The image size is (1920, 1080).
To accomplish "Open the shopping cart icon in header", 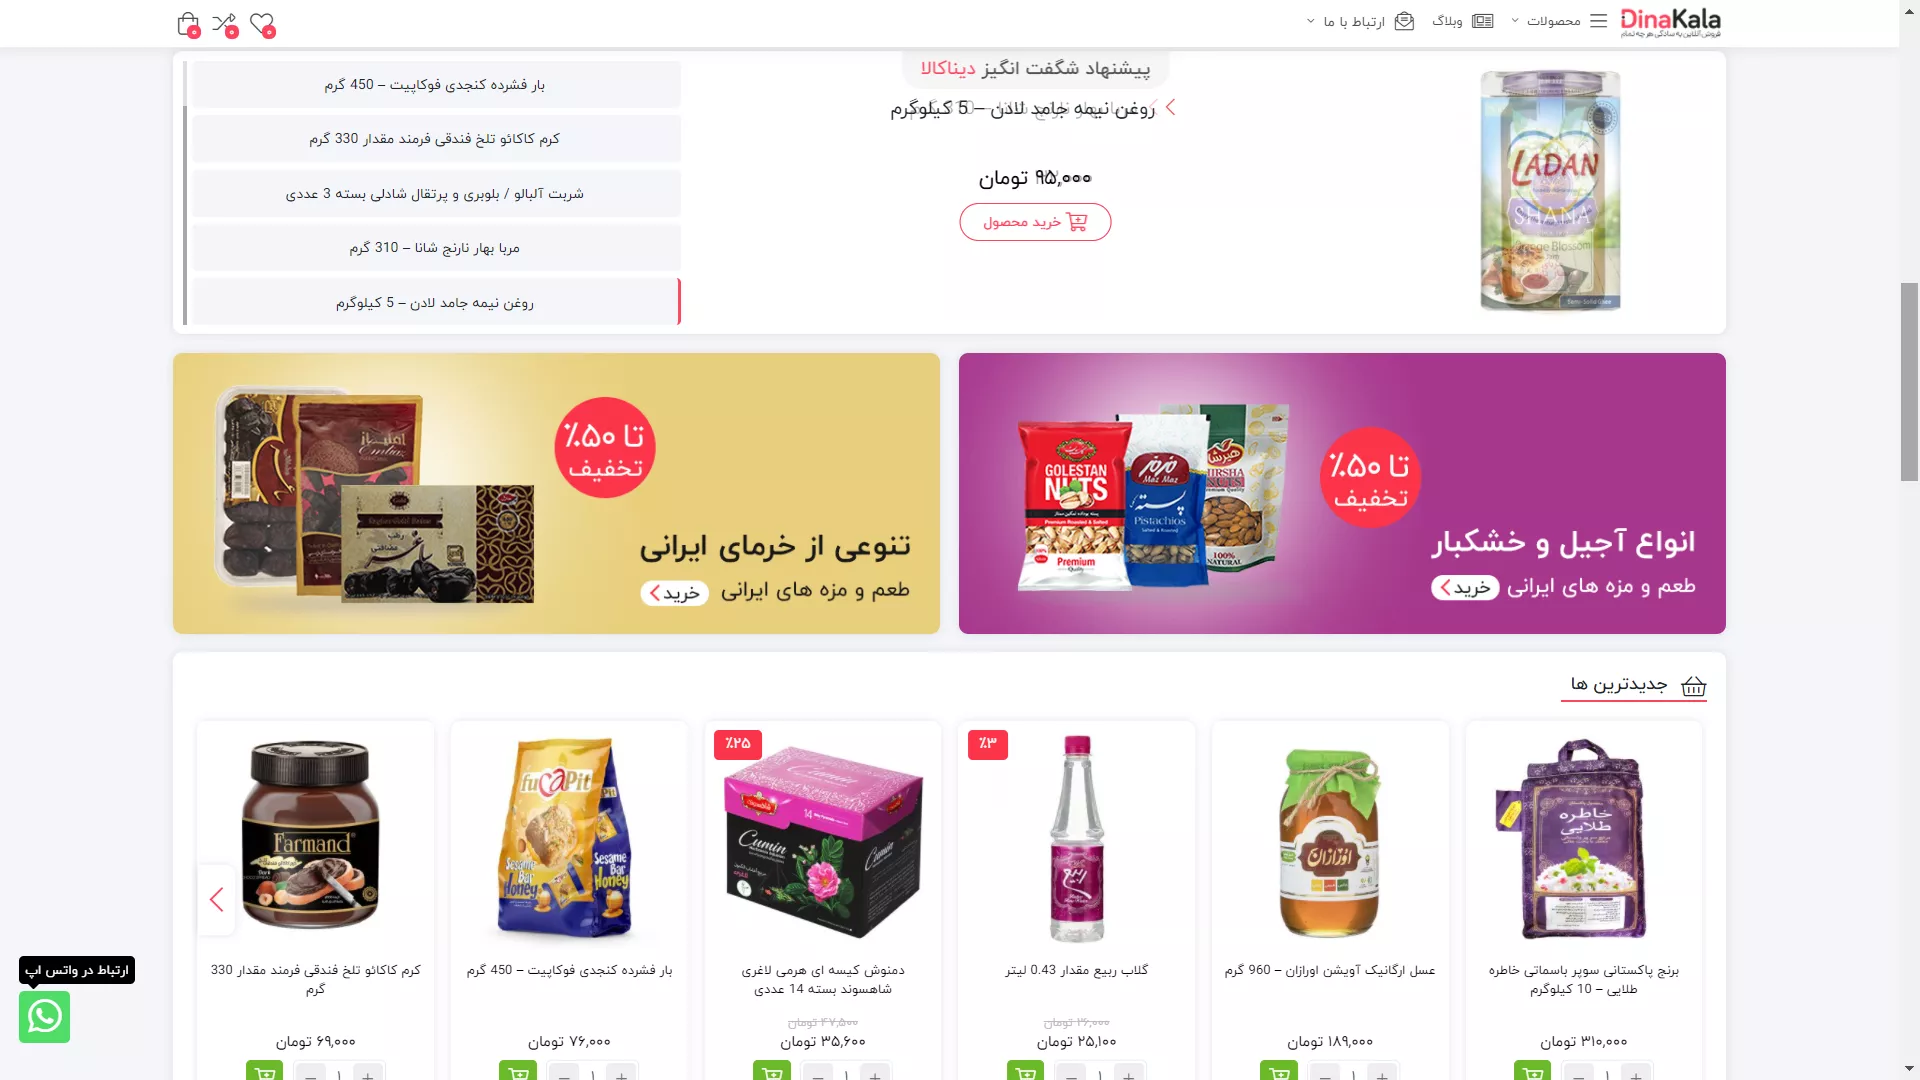I will 187,23.
